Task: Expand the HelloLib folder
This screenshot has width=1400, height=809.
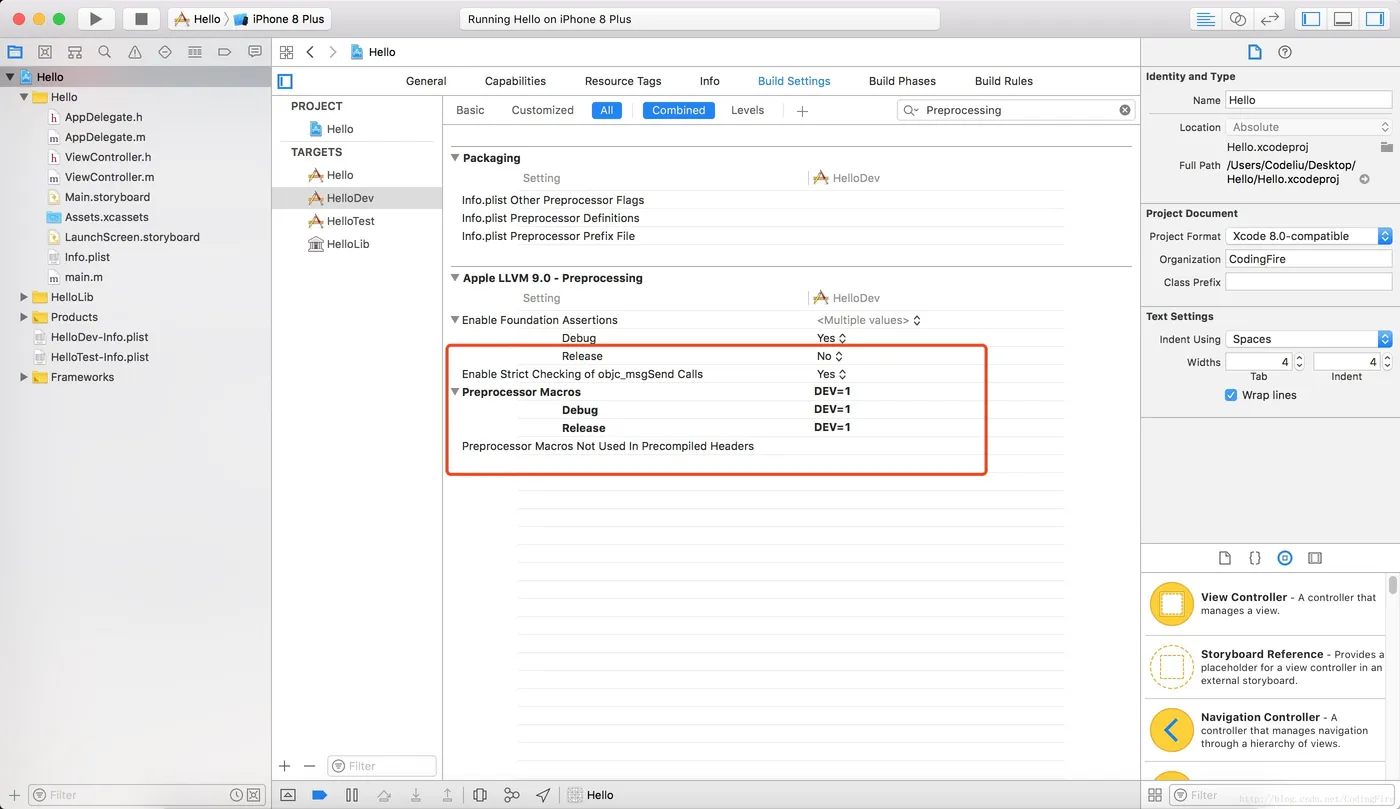Action: coord(24,297)
